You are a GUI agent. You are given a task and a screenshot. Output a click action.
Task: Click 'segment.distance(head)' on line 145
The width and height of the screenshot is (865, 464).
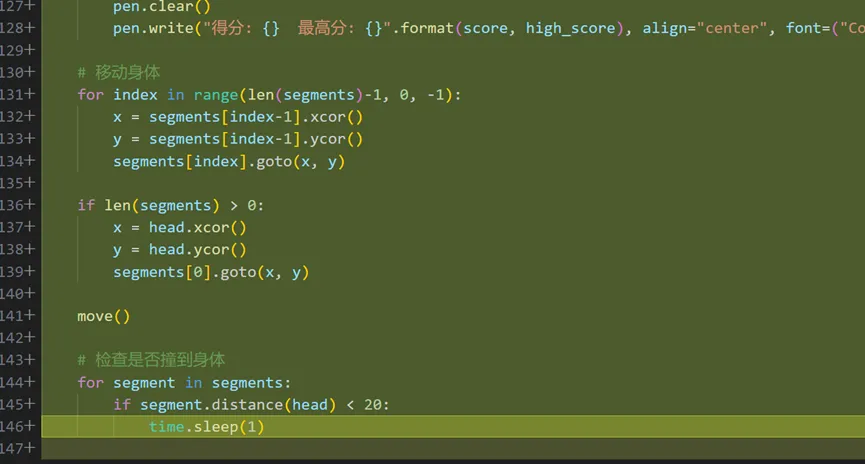click(x=238, y=404)
